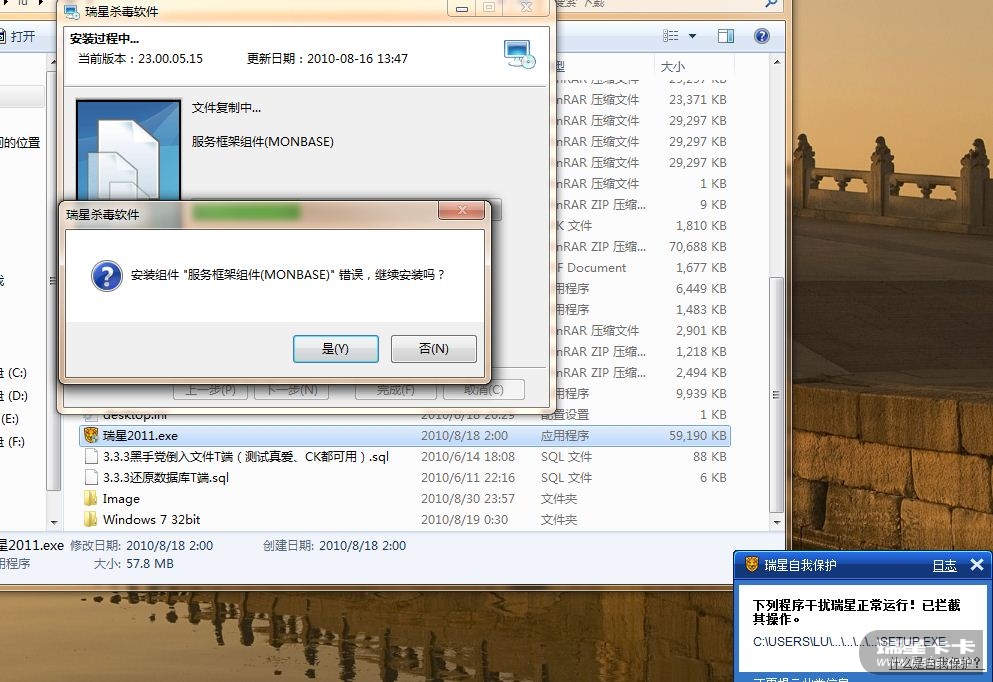Image resolution: width=993 pixels, height=682 pixels.
Task: Click the navigation pane scroll-down arrow
Action: coord(54,522)
